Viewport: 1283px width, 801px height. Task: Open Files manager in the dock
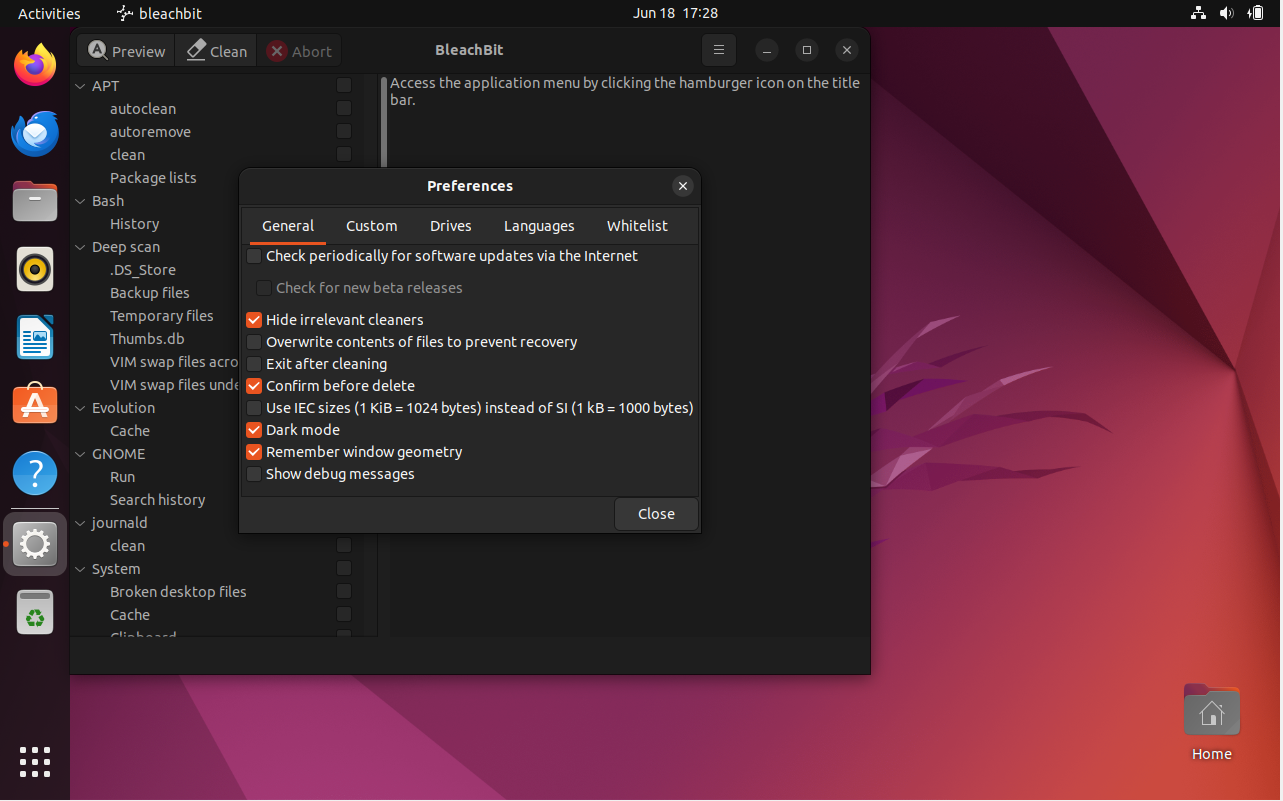(35, 201)
